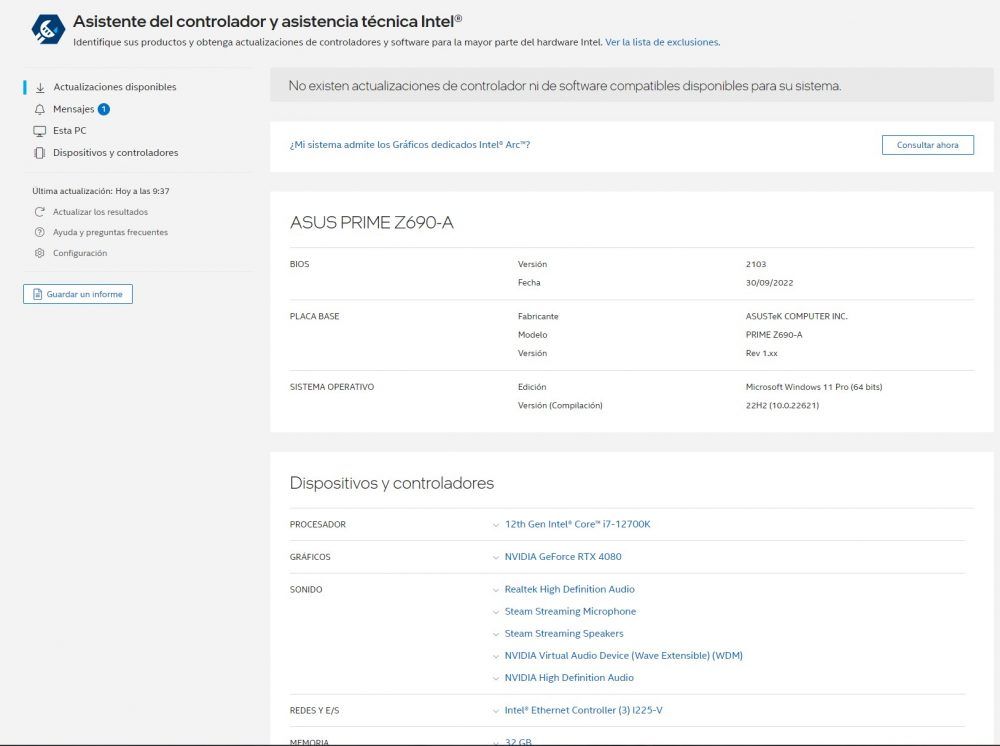Click BIOS version value 2103

[x=756, y=264]
